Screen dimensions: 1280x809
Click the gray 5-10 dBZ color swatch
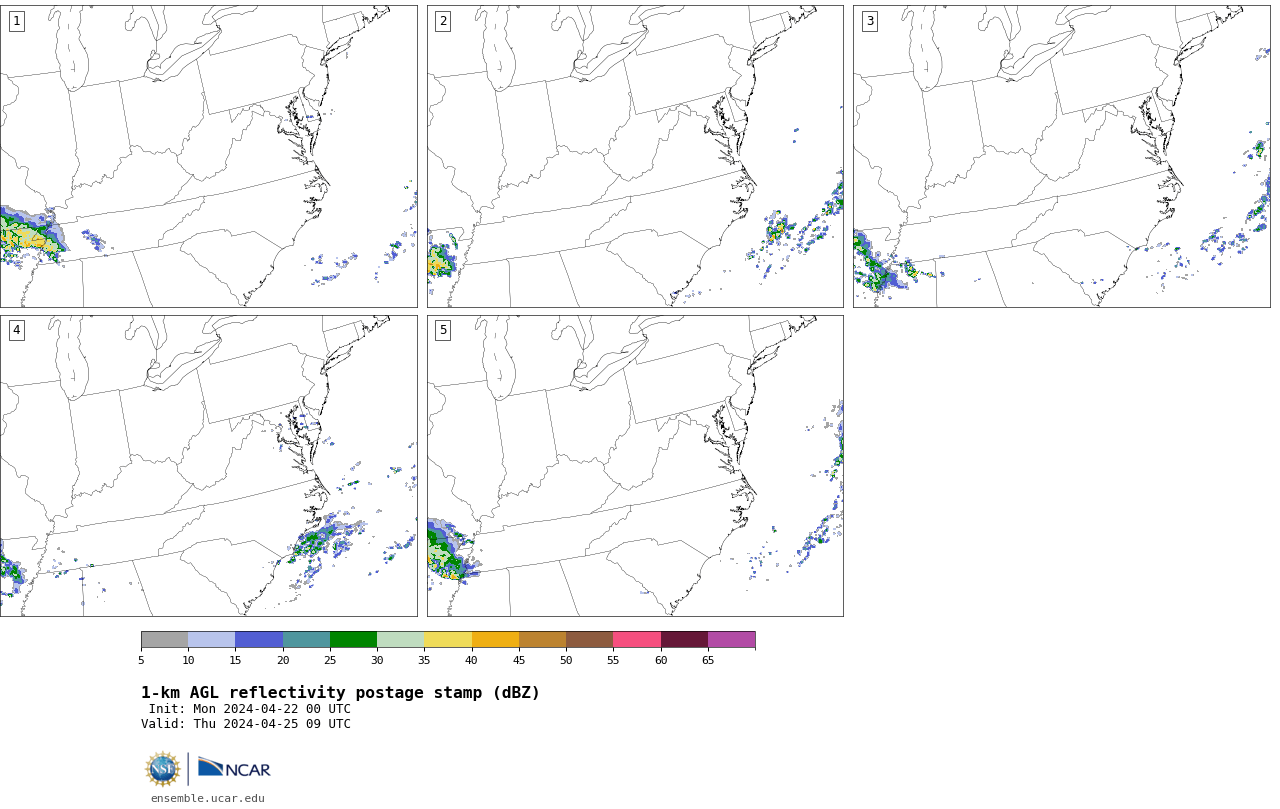tap(164, 640)
